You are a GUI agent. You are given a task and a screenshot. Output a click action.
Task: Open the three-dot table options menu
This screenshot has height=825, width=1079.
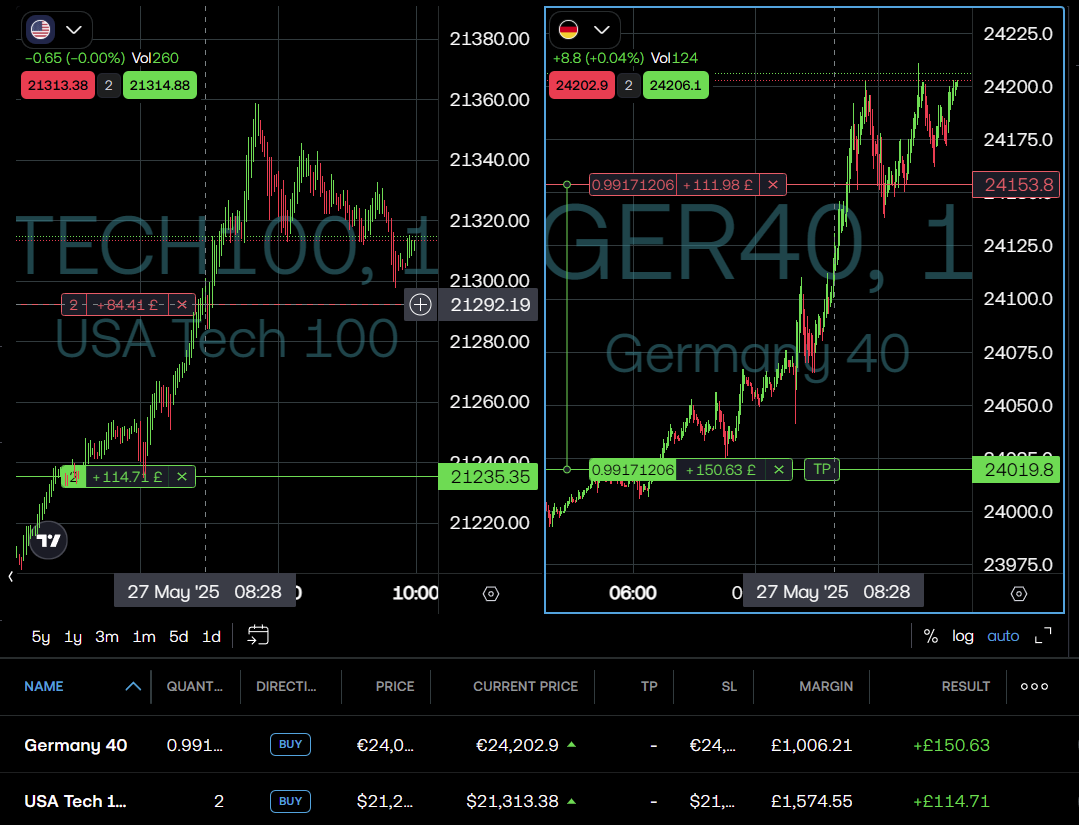1034,686
